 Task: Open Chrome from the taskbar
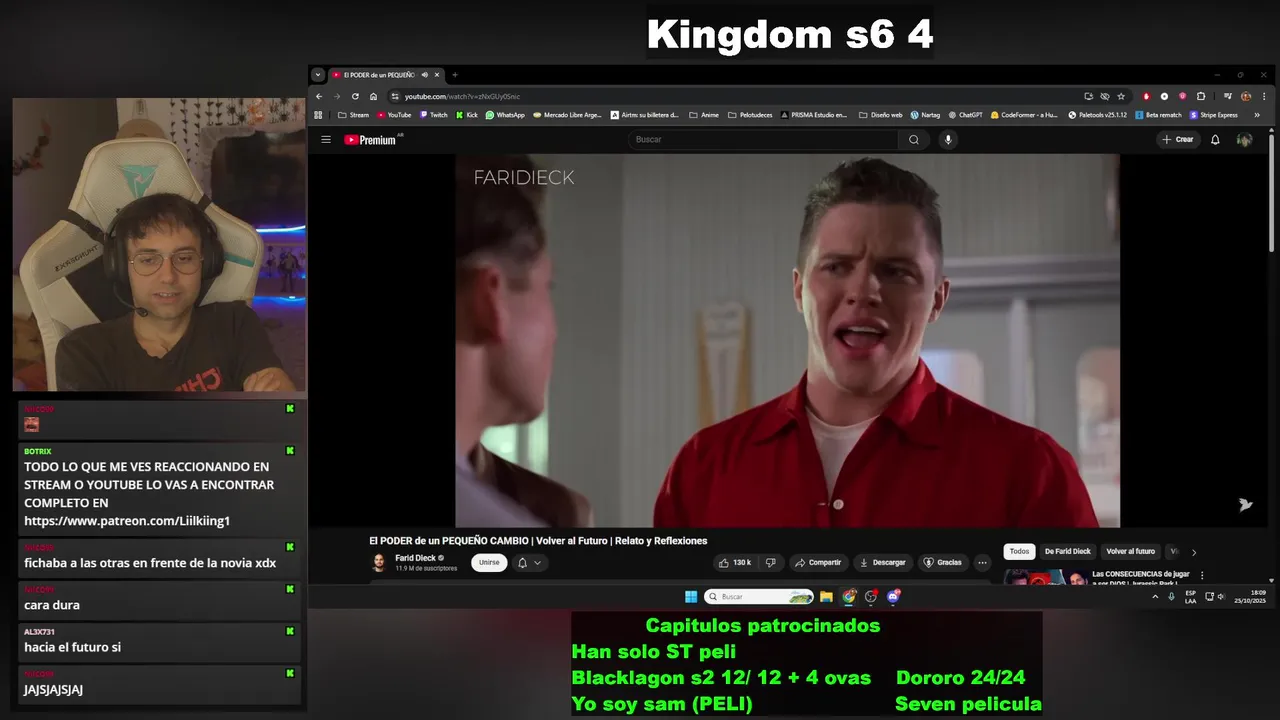849,597
